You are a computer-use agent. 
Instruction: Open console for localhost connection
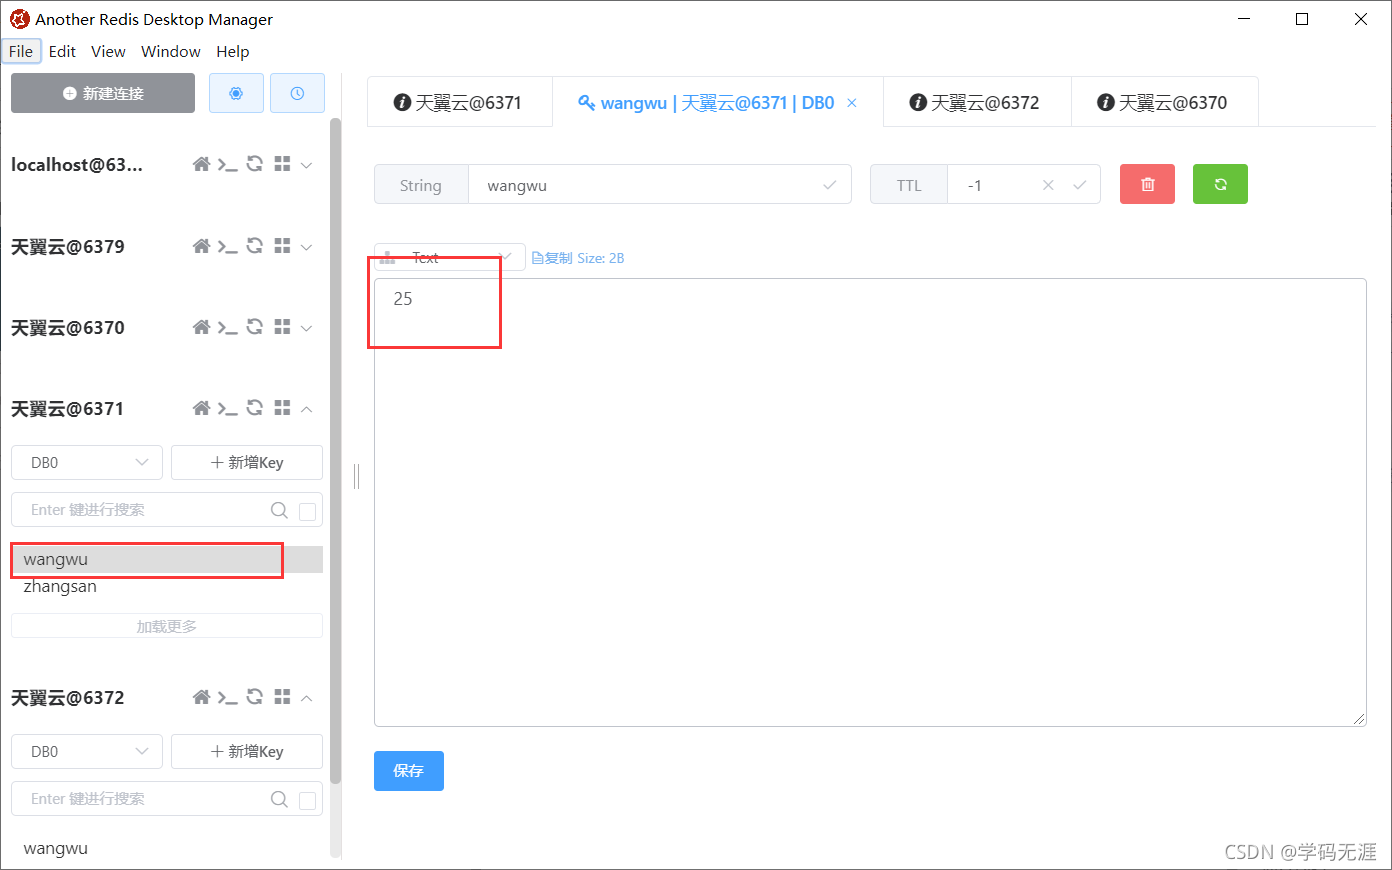tap(228, 164)
